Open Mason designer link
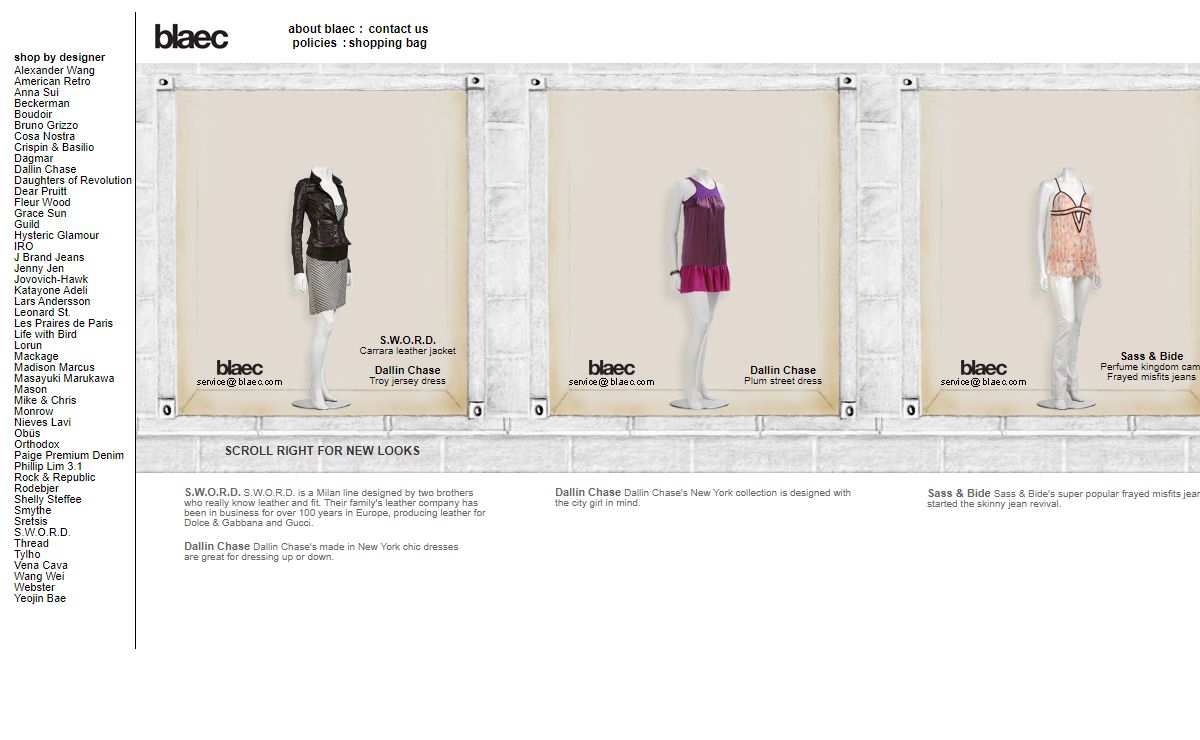This screenshot has width=1200, height=740. coord(30,389)
